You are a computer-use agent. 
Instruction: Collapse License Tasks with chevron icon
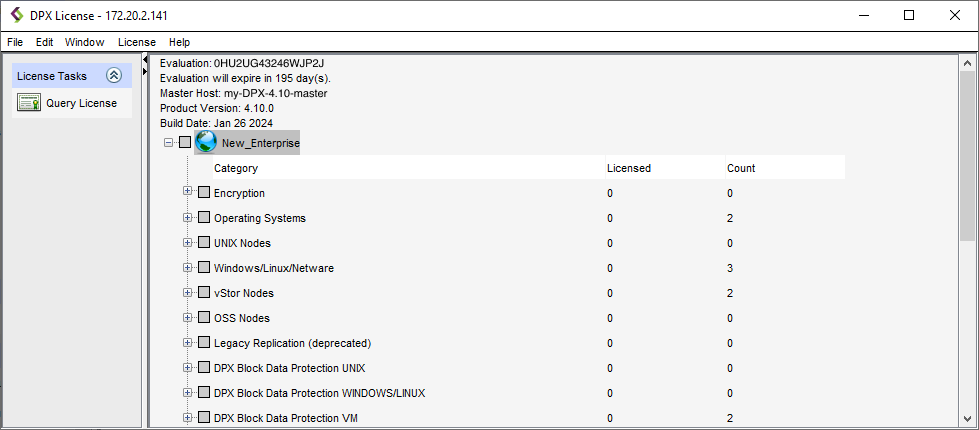[114, 76]
